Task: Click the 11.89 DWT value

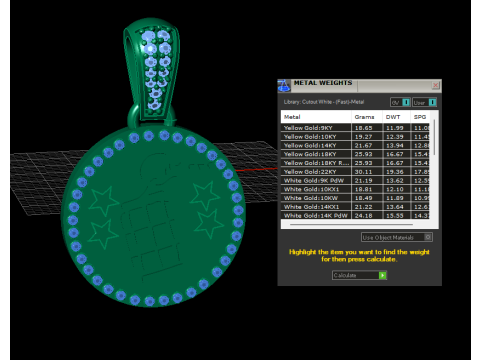Action: [x=395, y=198]
